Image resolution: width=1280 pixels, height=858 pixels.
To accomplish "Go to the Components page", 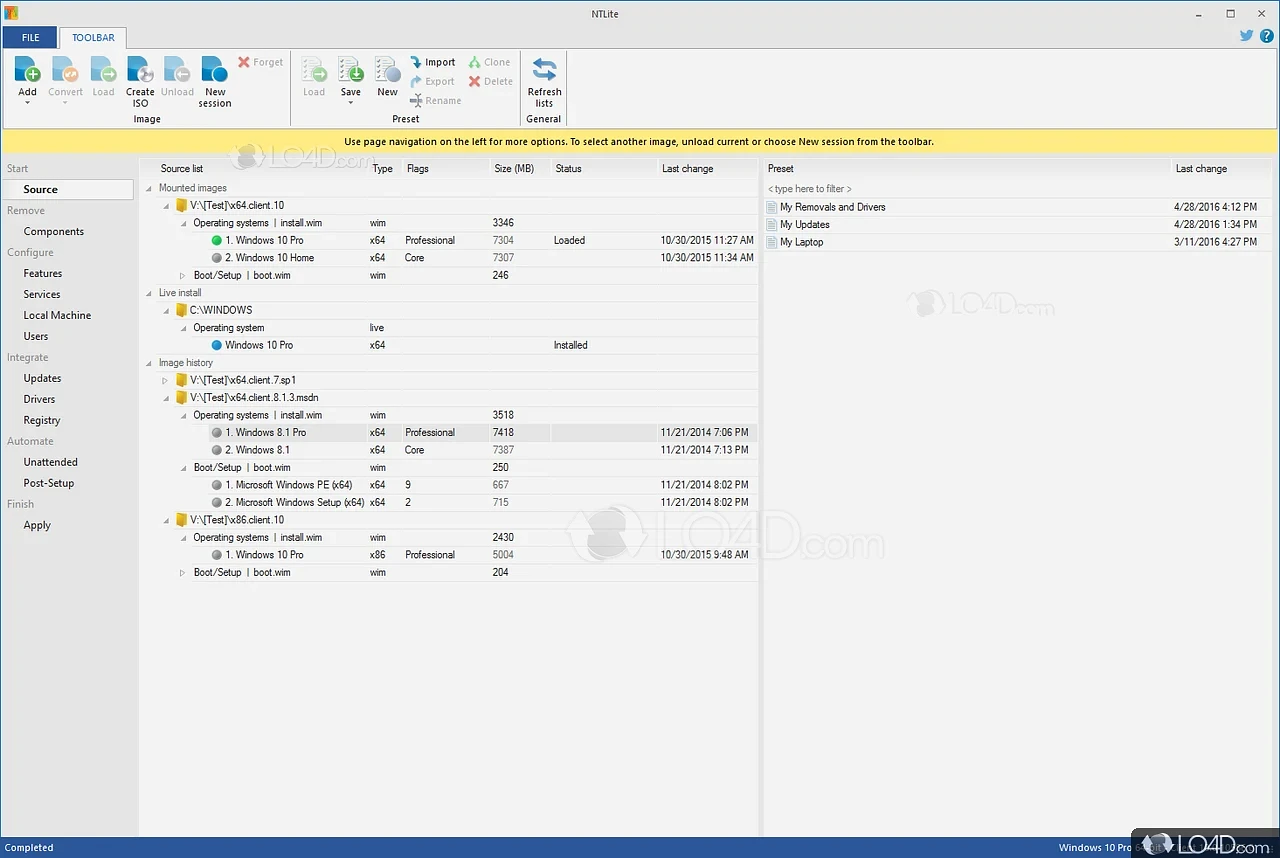I will point(54,231).
